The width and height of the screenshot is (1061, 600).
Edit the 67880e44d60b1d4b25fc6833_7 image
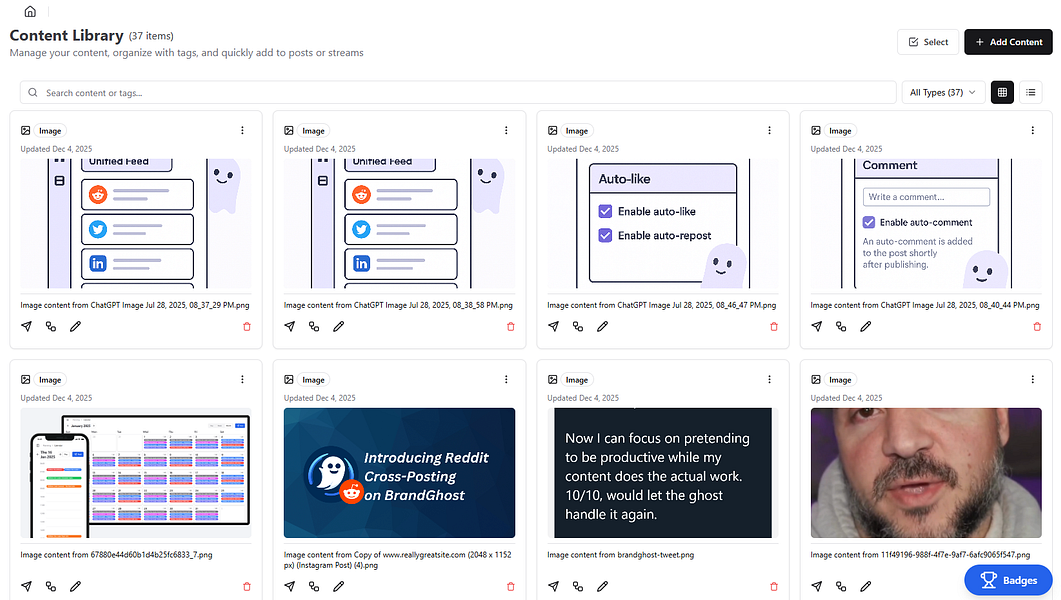click(75, 586)
